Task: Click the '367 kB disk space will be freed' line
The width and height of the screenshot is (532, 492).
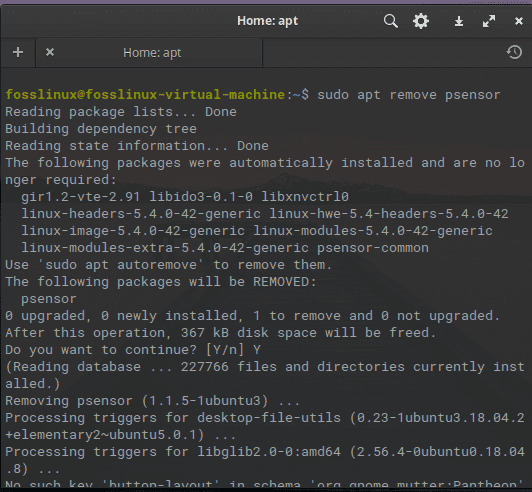Action: (x=221, y=333)
